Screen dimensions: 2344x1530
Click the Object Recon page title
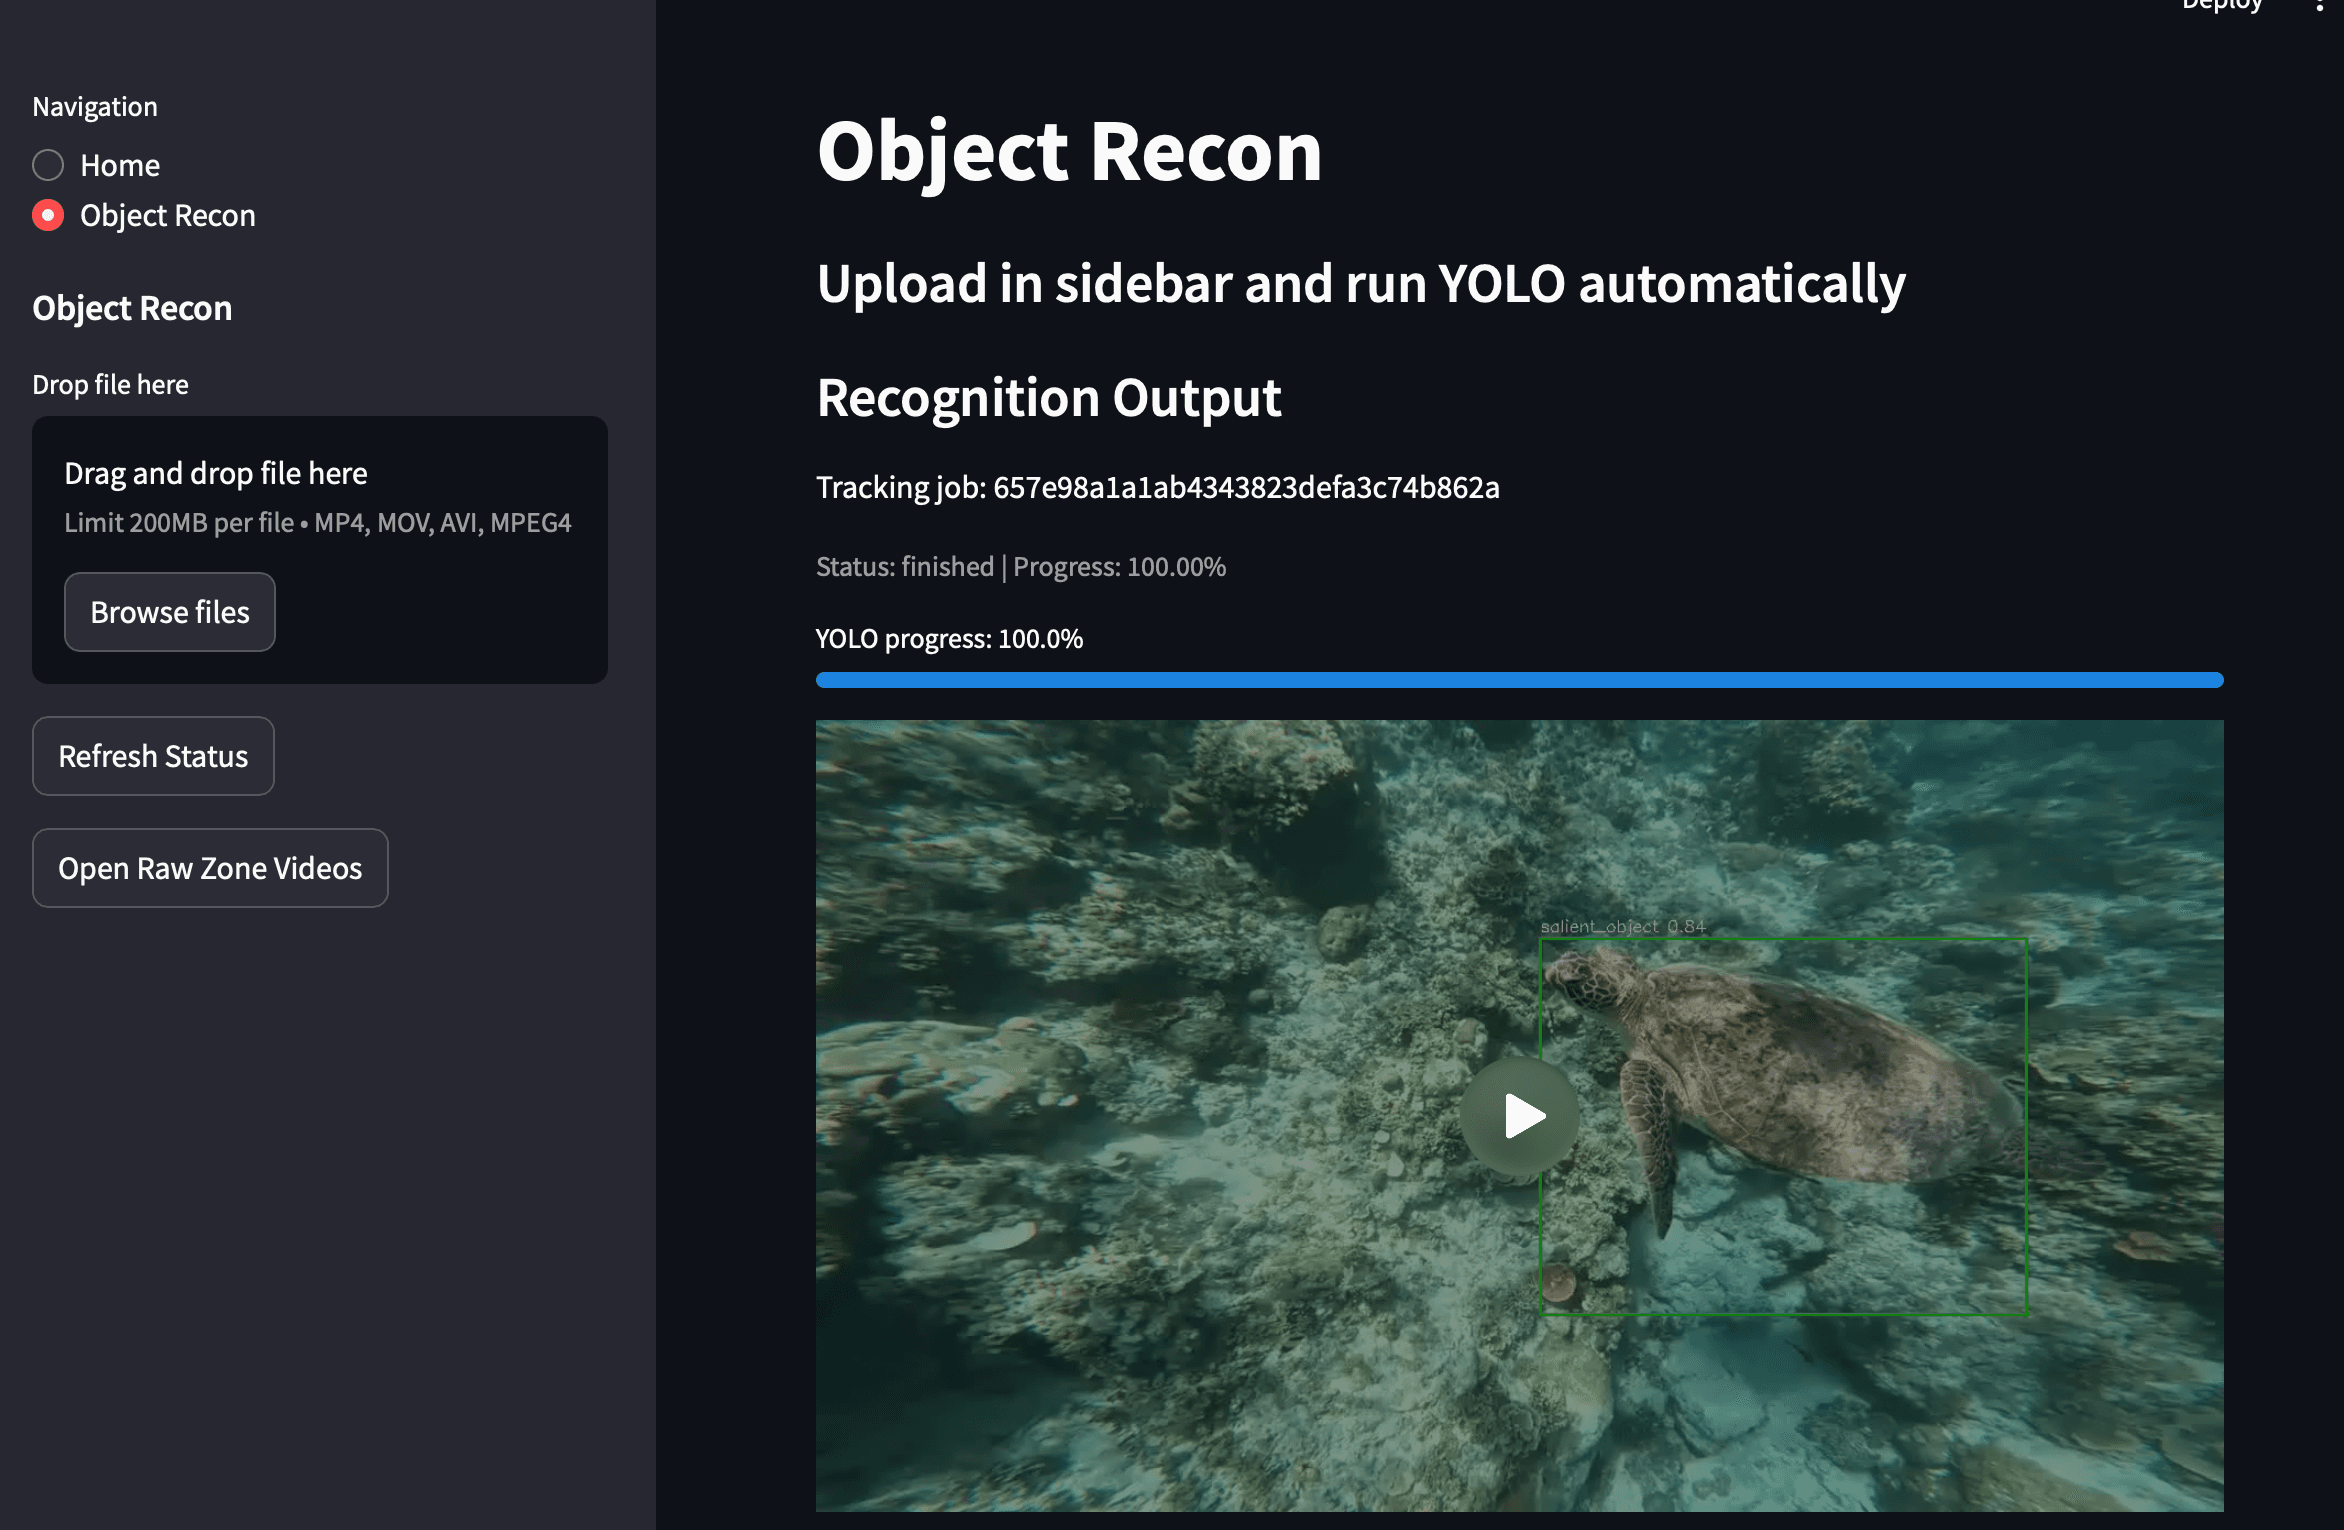point(1068,152)
